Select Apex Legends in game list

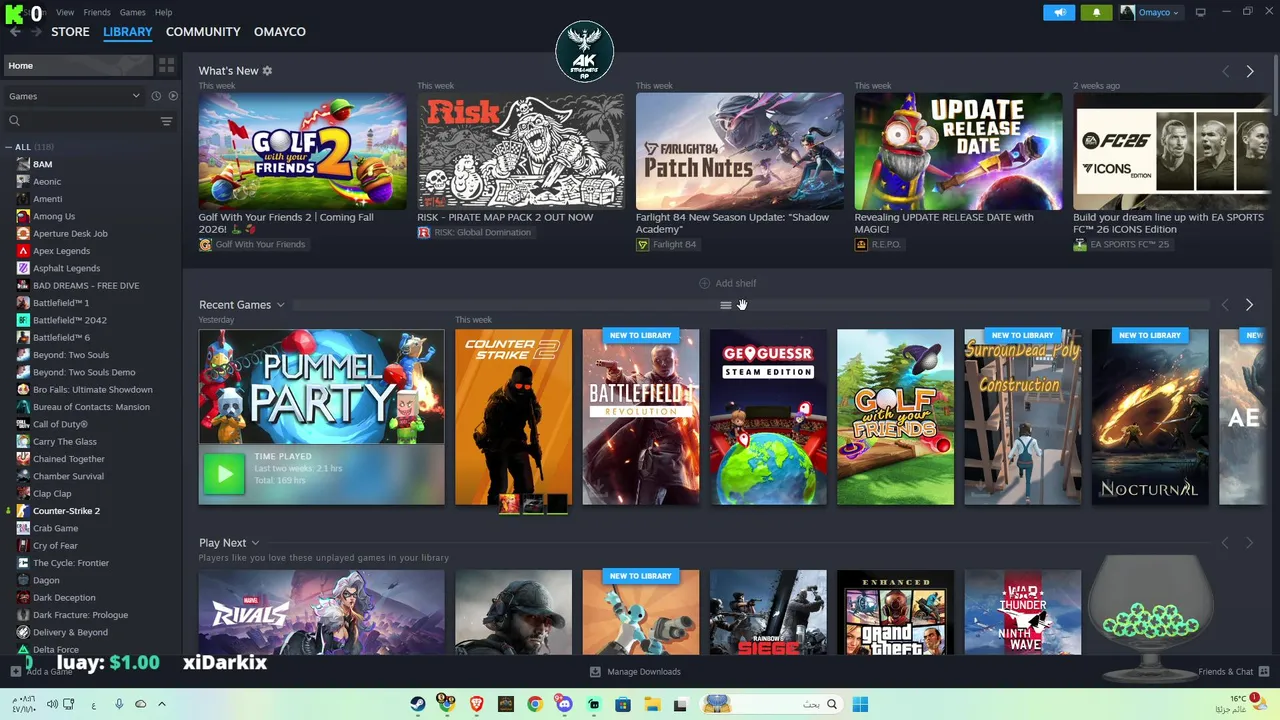point(61,251)
